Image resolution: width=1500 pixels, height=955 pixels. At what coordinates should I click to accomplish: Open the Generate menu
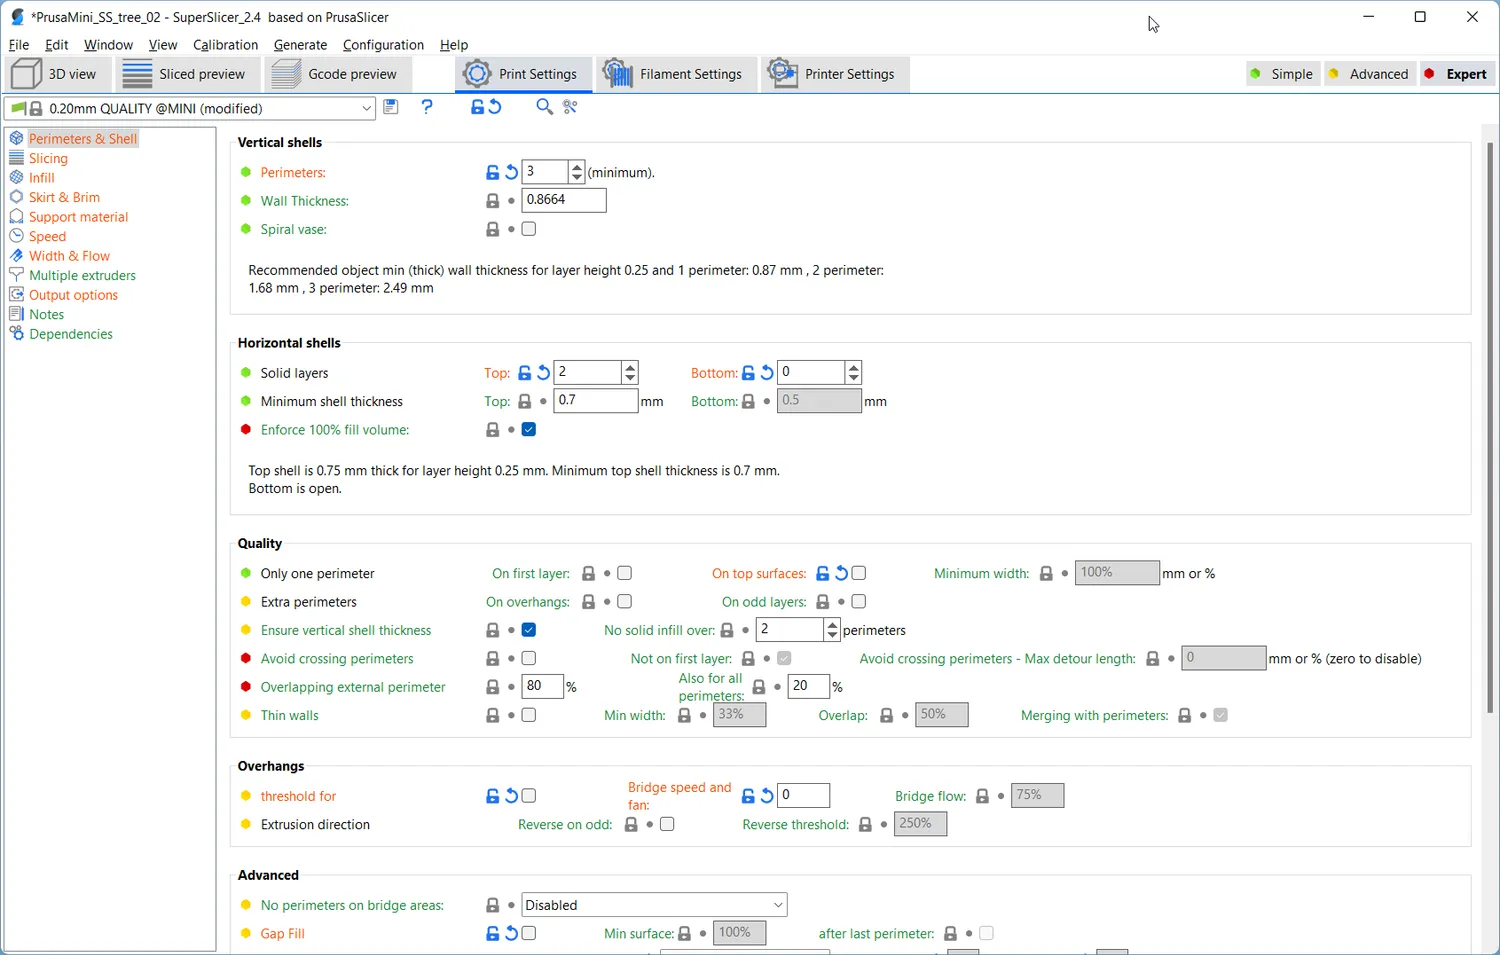pos(300,45)
